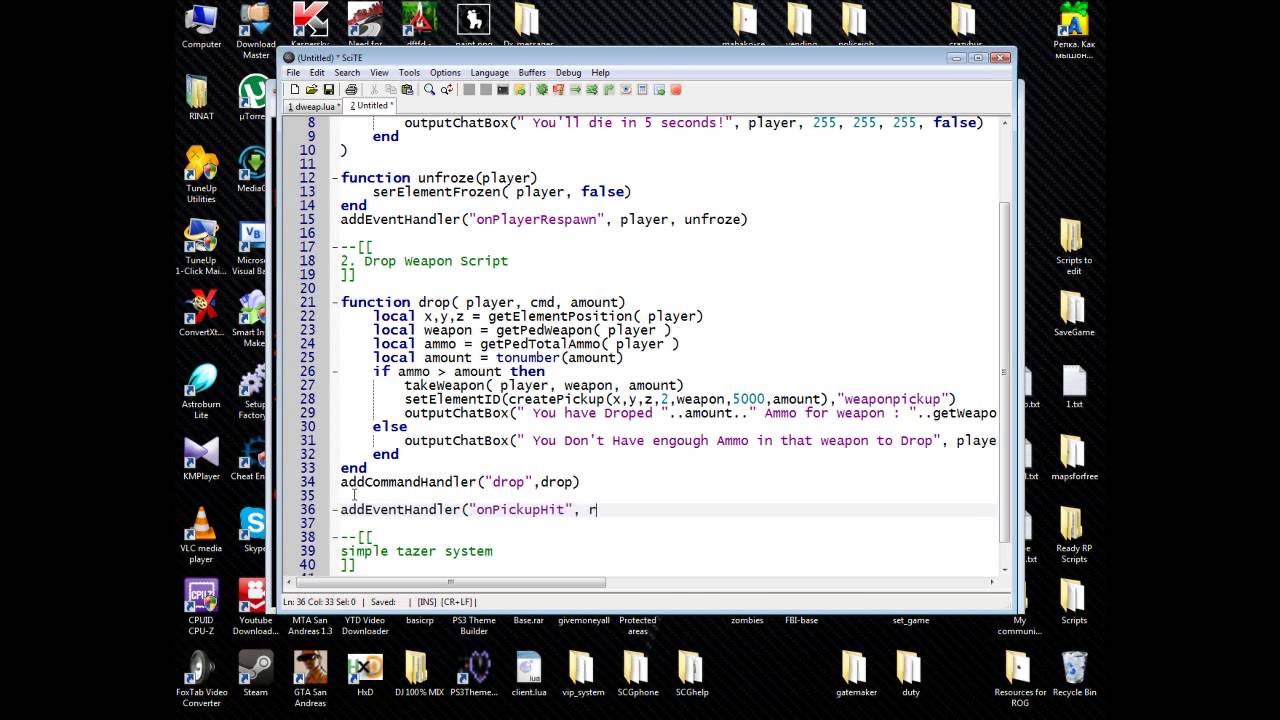The height and width of the screenshot is (720, 1280).
Task: Open the Edit menu
Action: tap(317, 72)
